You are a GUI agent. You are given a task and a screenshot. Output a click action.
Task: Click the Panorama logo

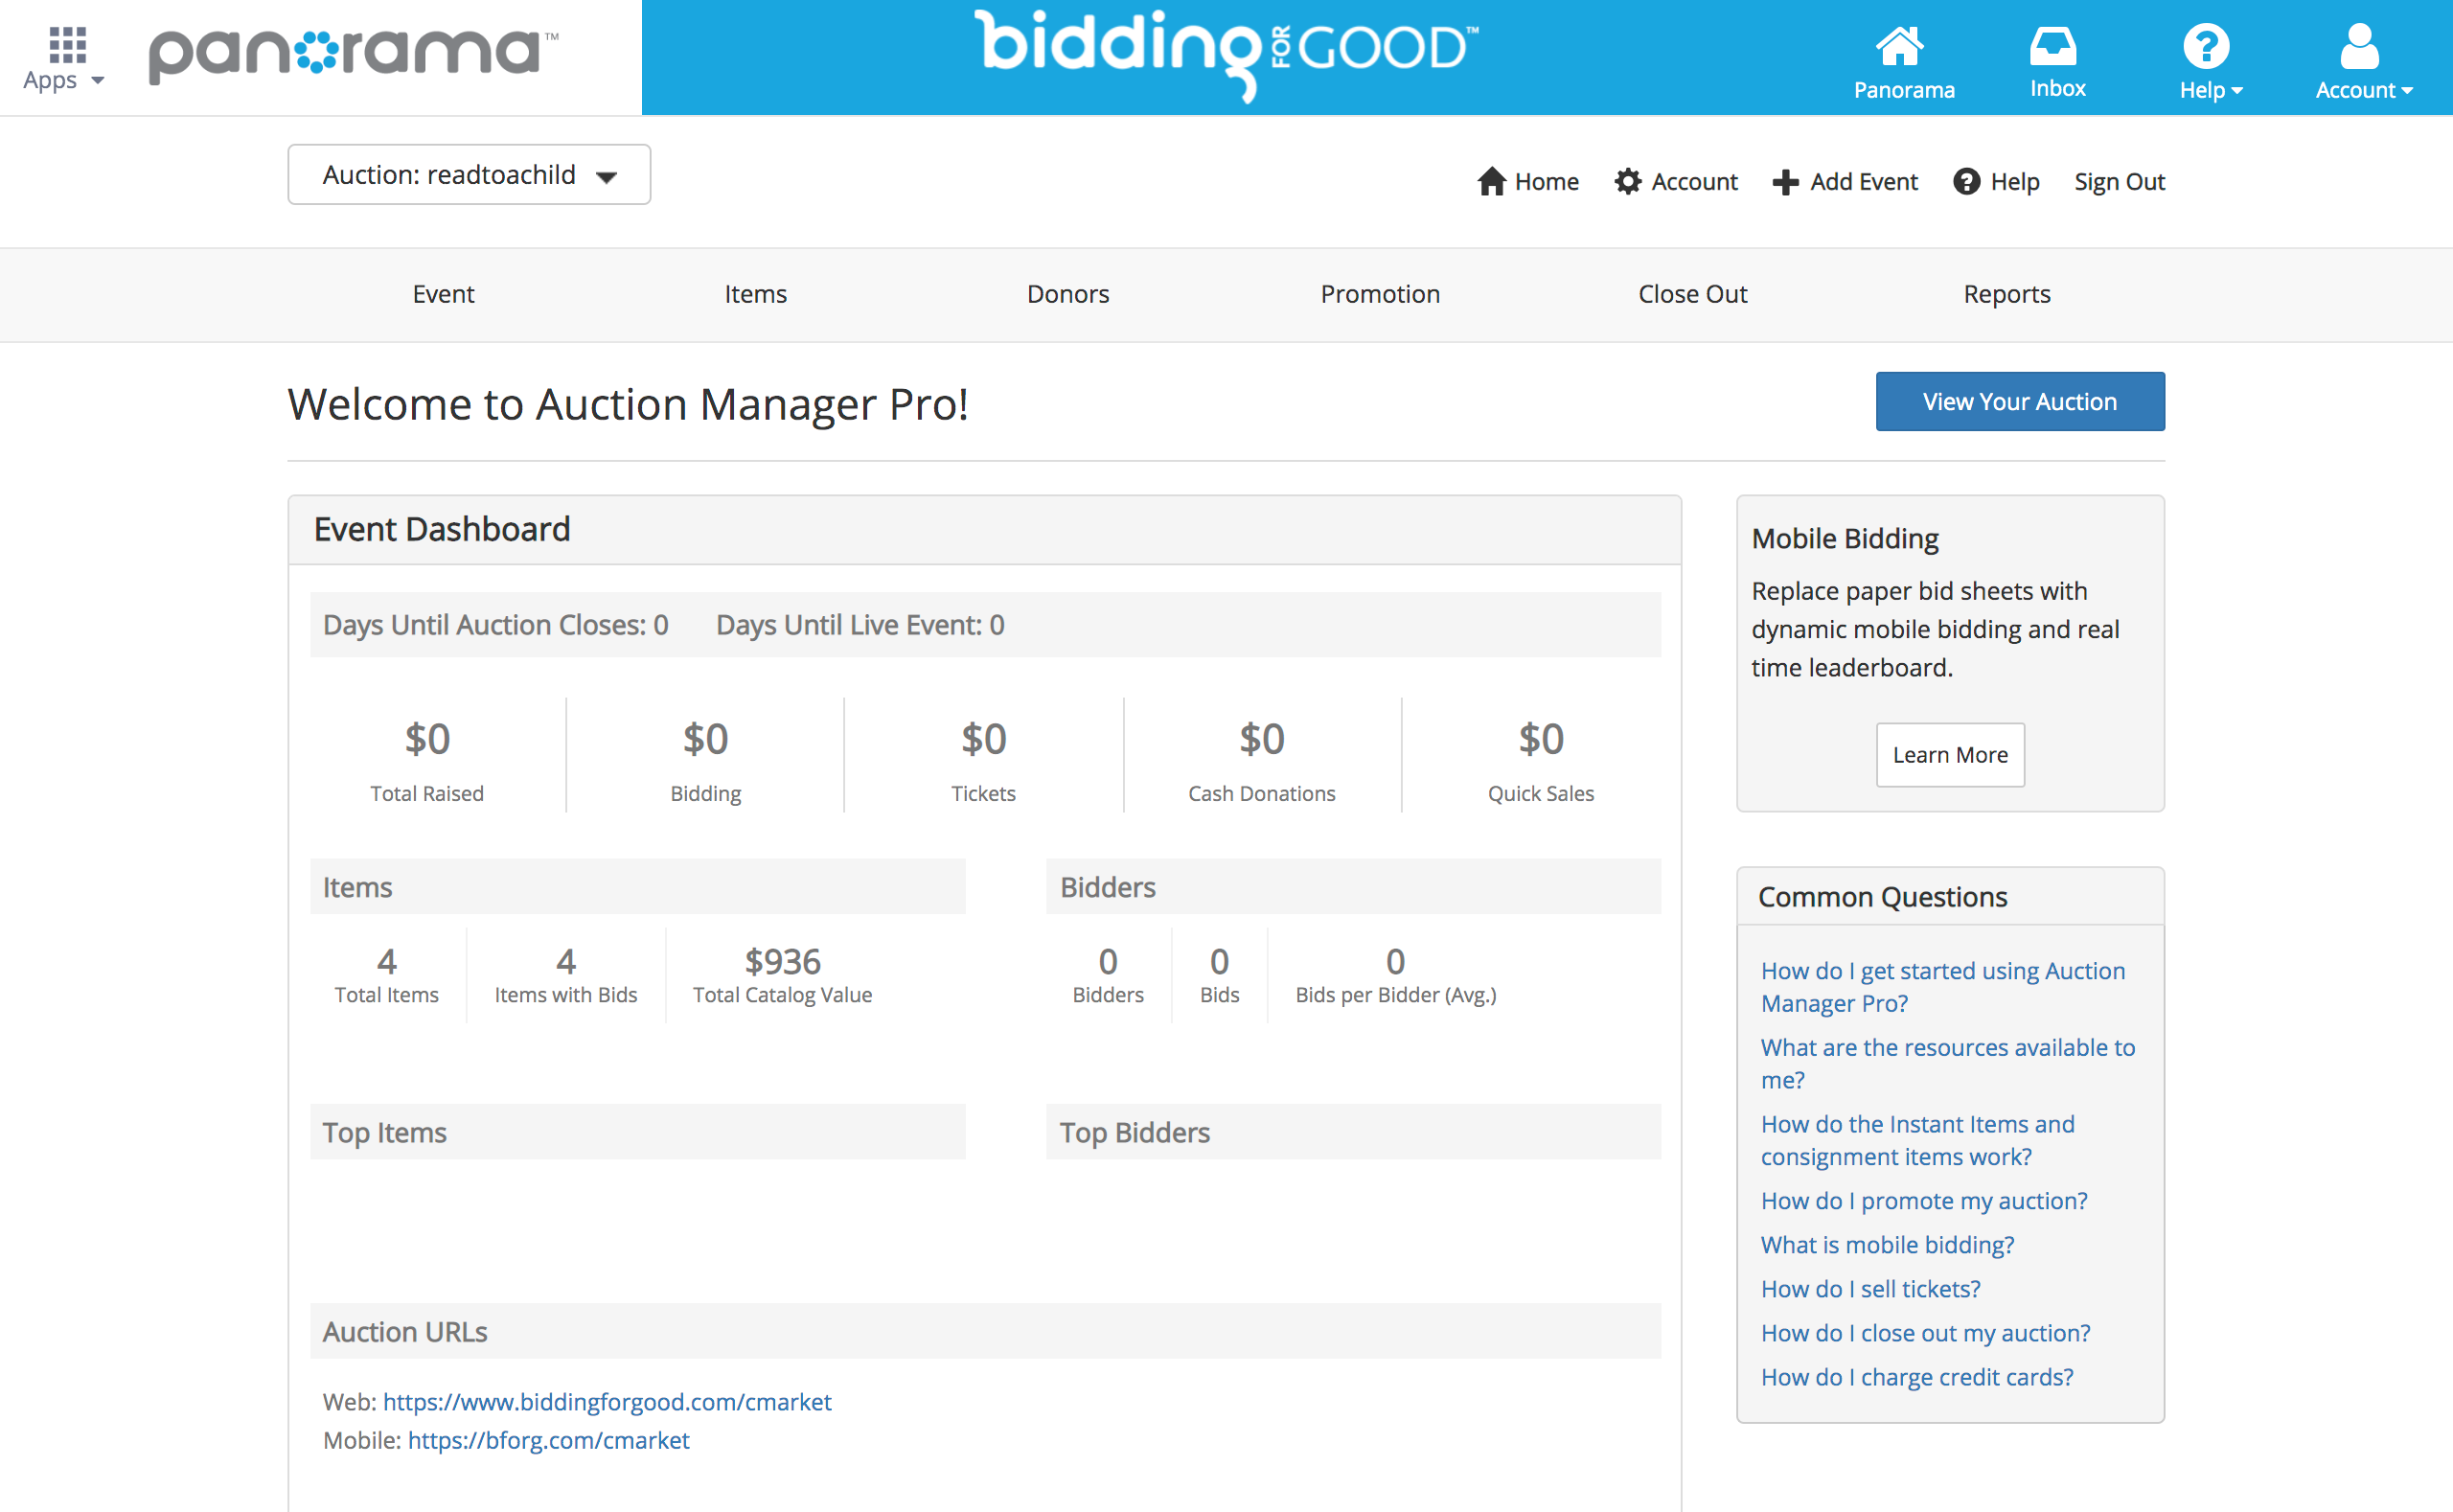pyautogui.click(x=353, y=55)
